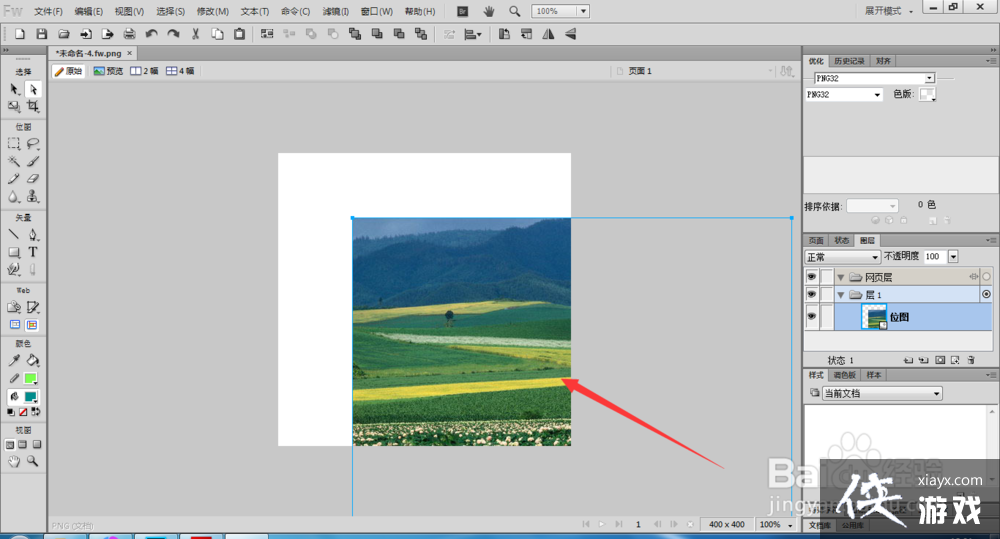Click the Print icon in main toolbar
Viewport: 1000px width, 539px height.
coord(129,34)
